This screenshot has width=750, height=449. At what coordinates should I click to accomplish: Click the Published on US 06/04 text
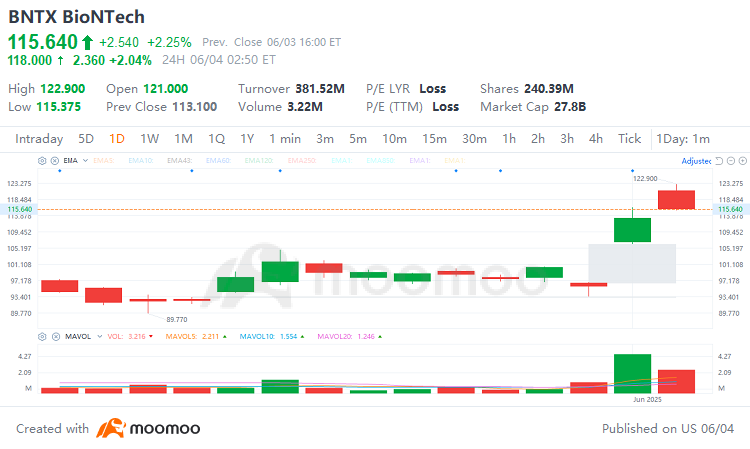(668, 428)
